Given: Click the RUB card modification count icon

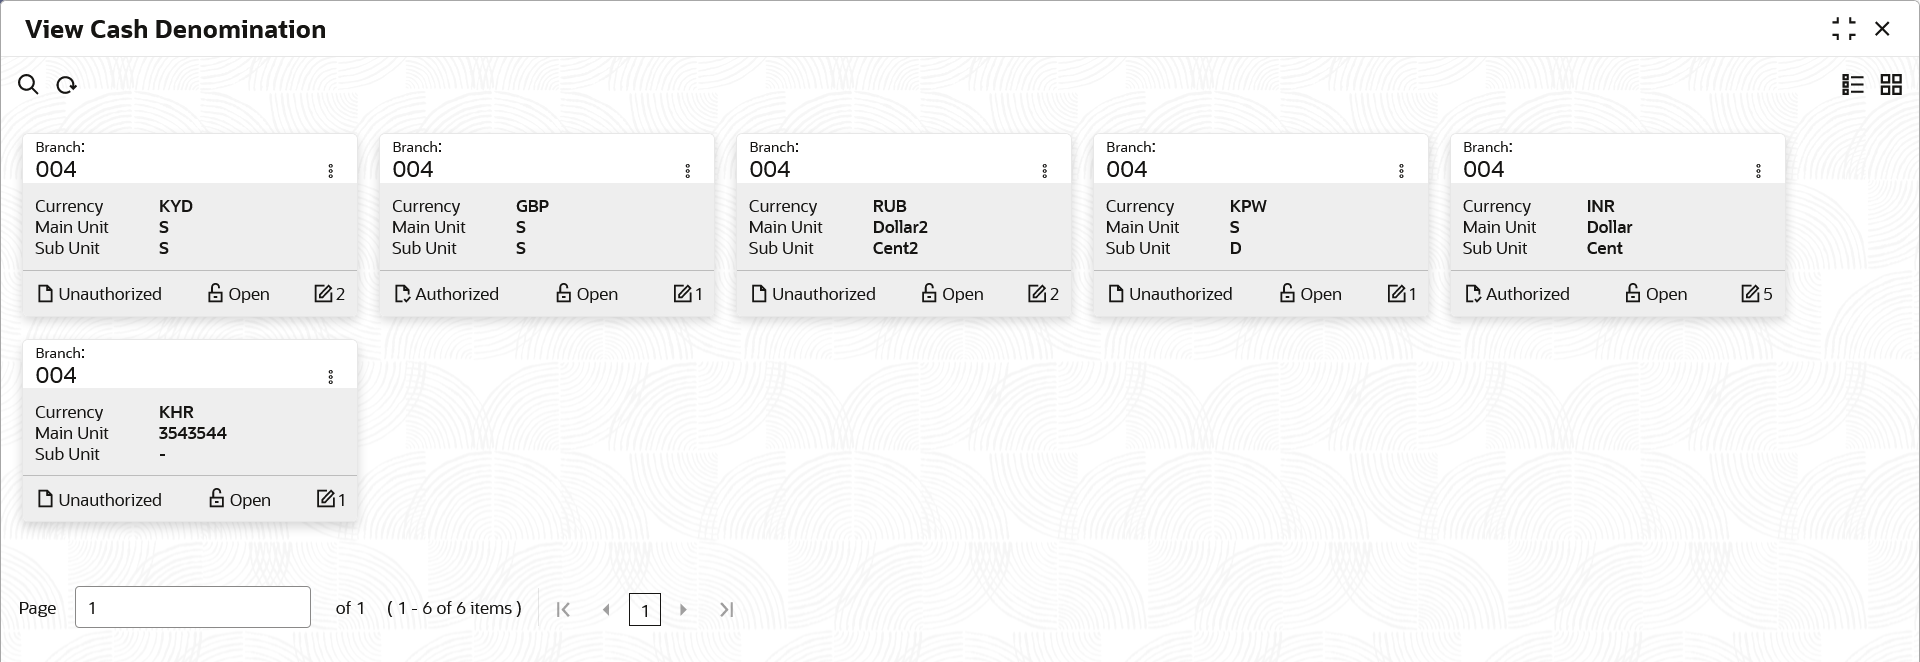Looking at the screenshot, I should 1037,293.
